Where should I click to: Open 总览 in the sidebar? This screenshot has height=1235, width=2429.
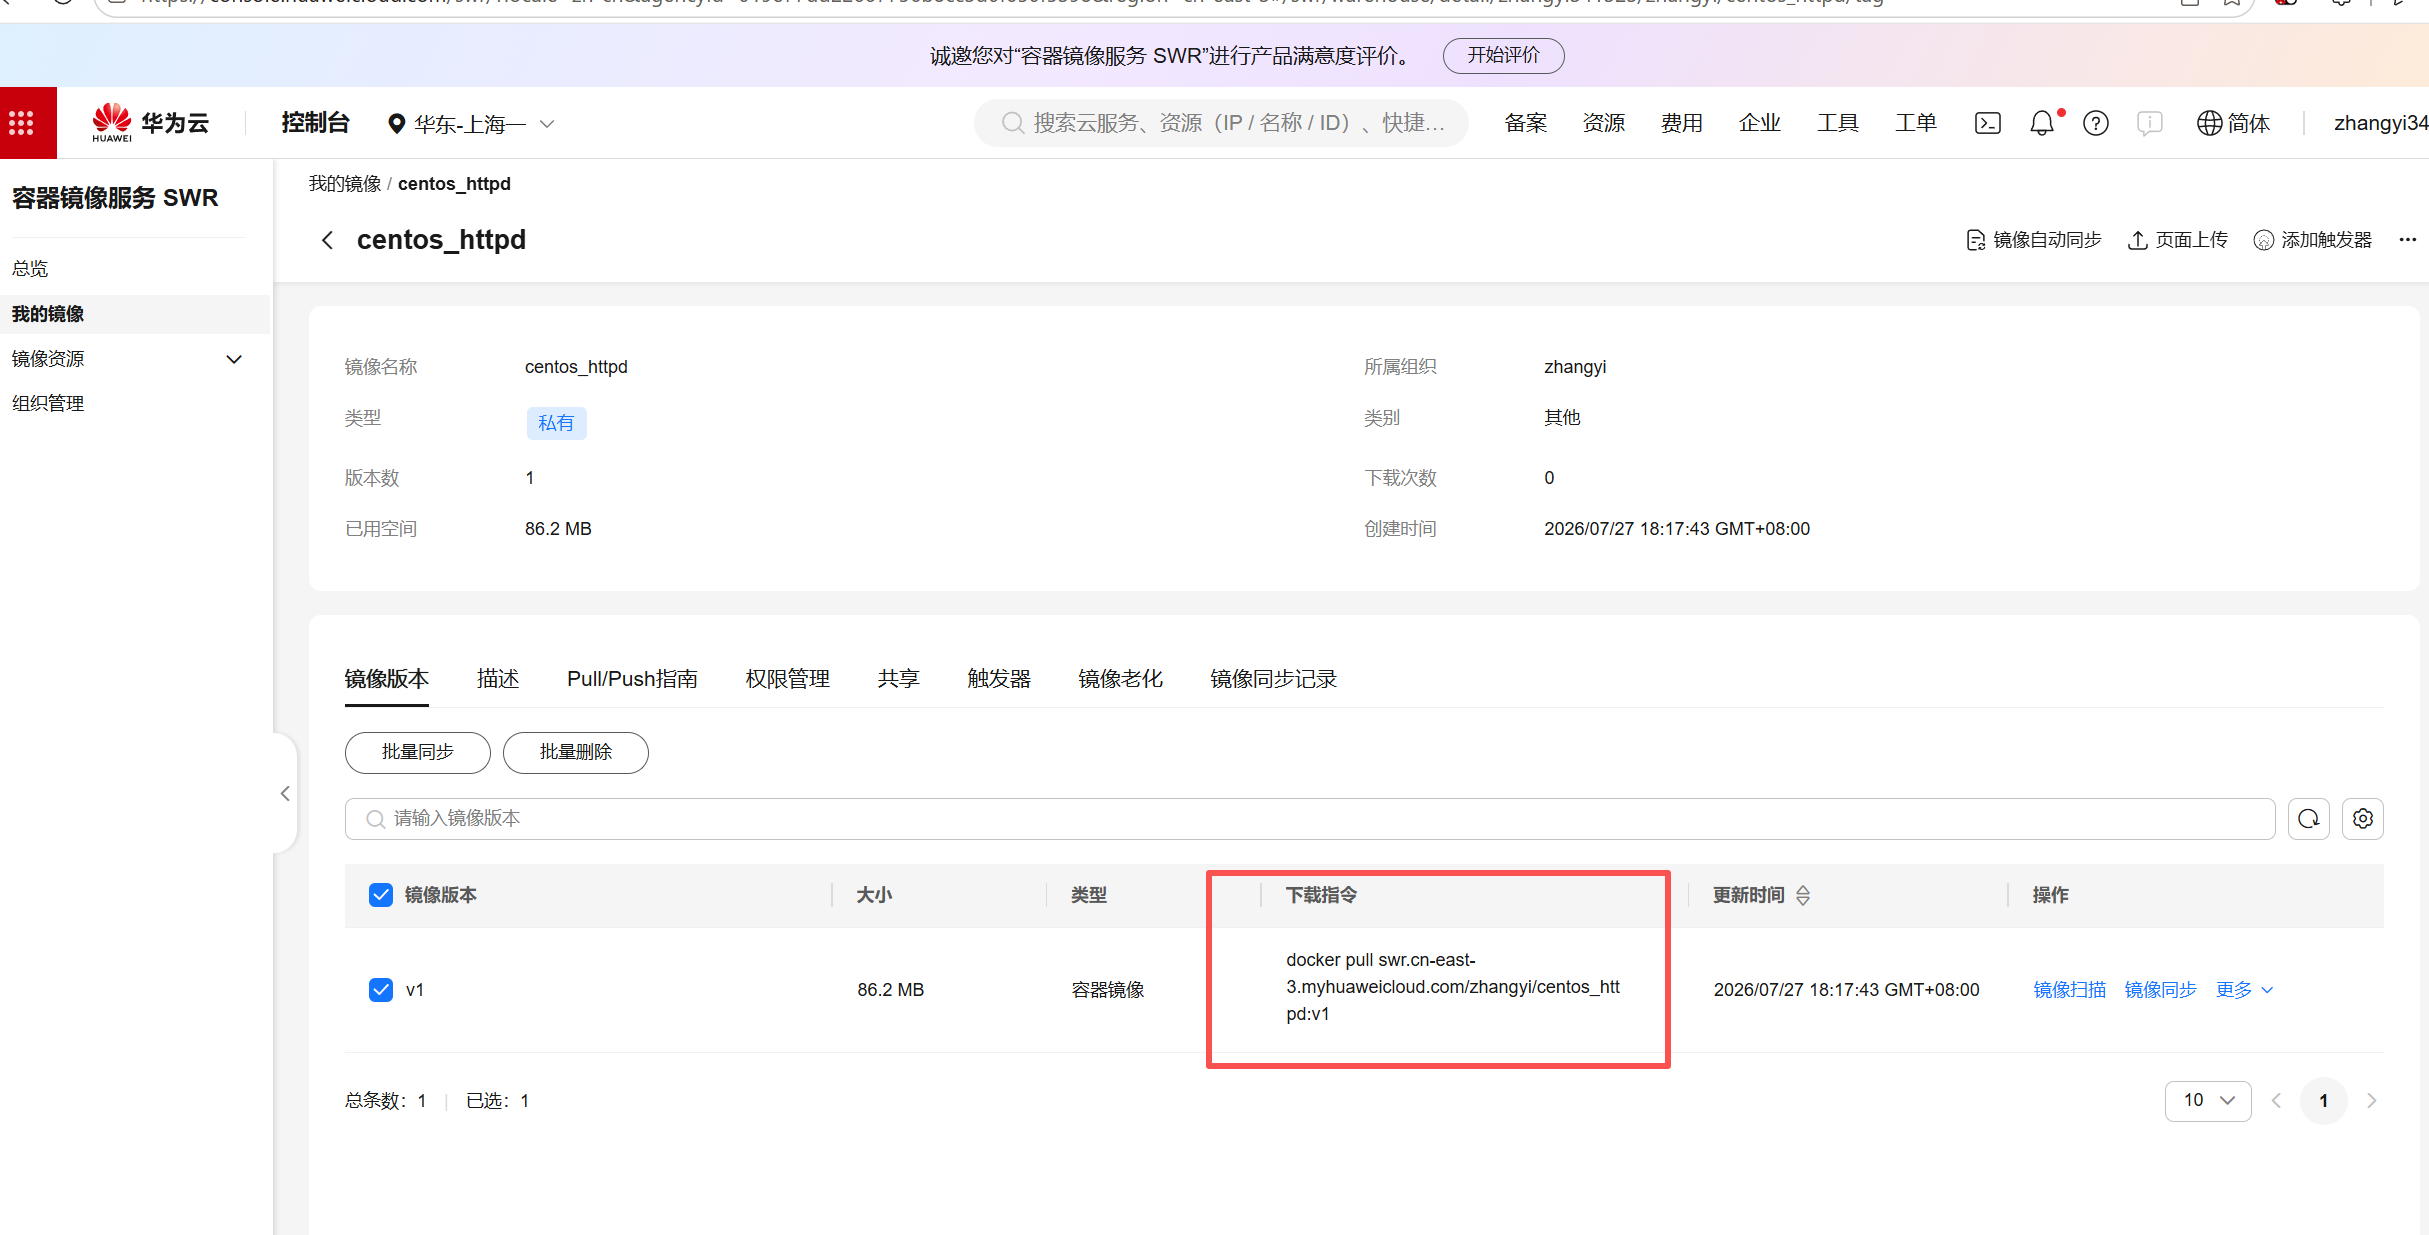click(x=30, y=269)
